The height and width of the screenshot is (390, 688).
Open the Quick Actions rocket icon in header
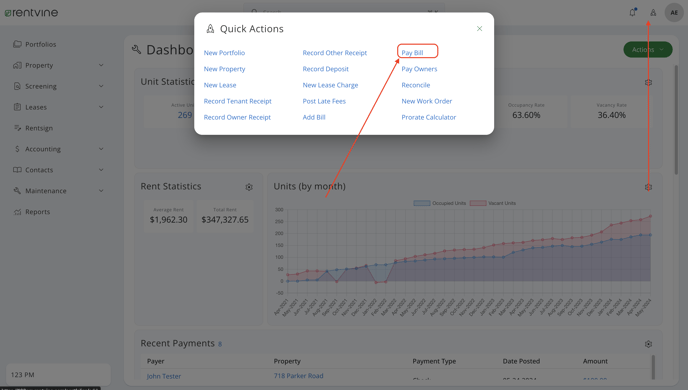(653, 13)
